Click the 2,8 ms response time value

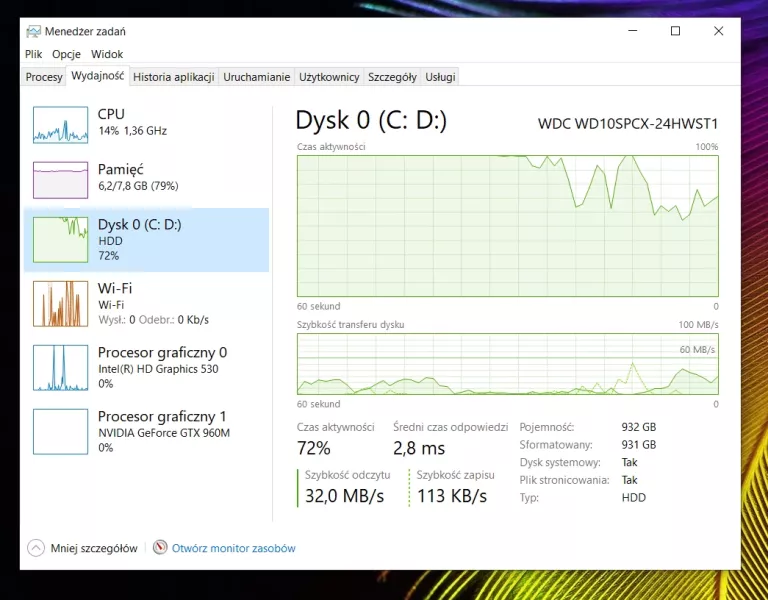(419, 448)
